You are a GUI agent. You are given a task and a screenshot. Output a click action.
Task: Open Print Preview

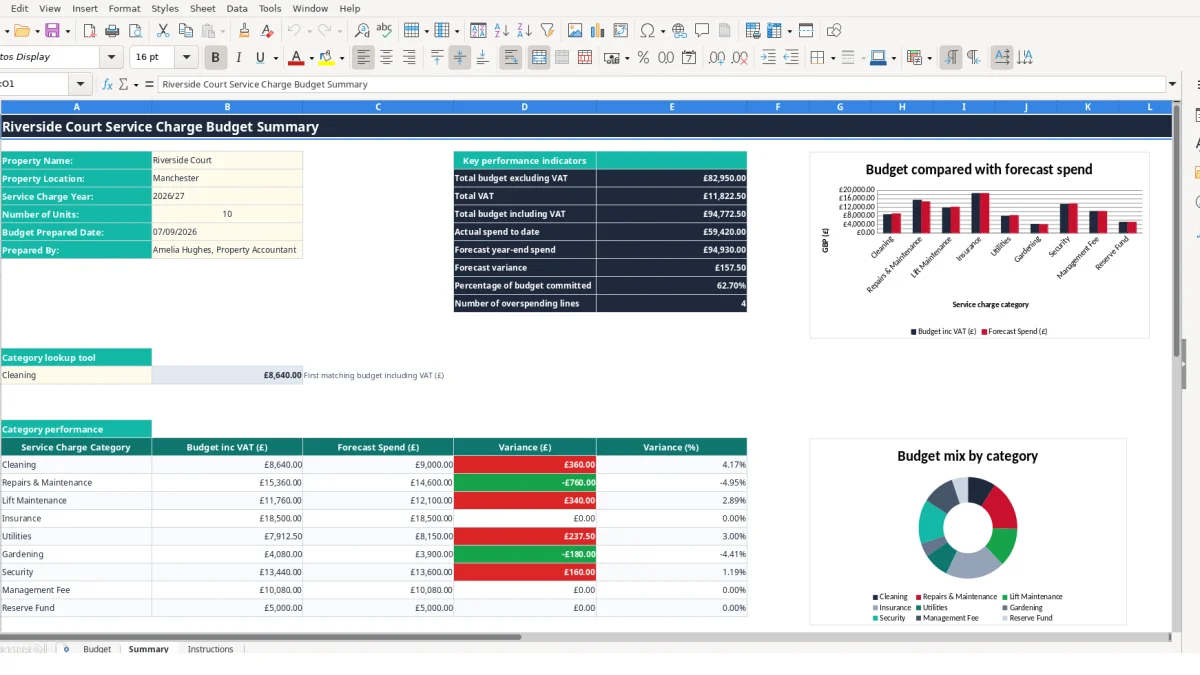tap(134, 31)
